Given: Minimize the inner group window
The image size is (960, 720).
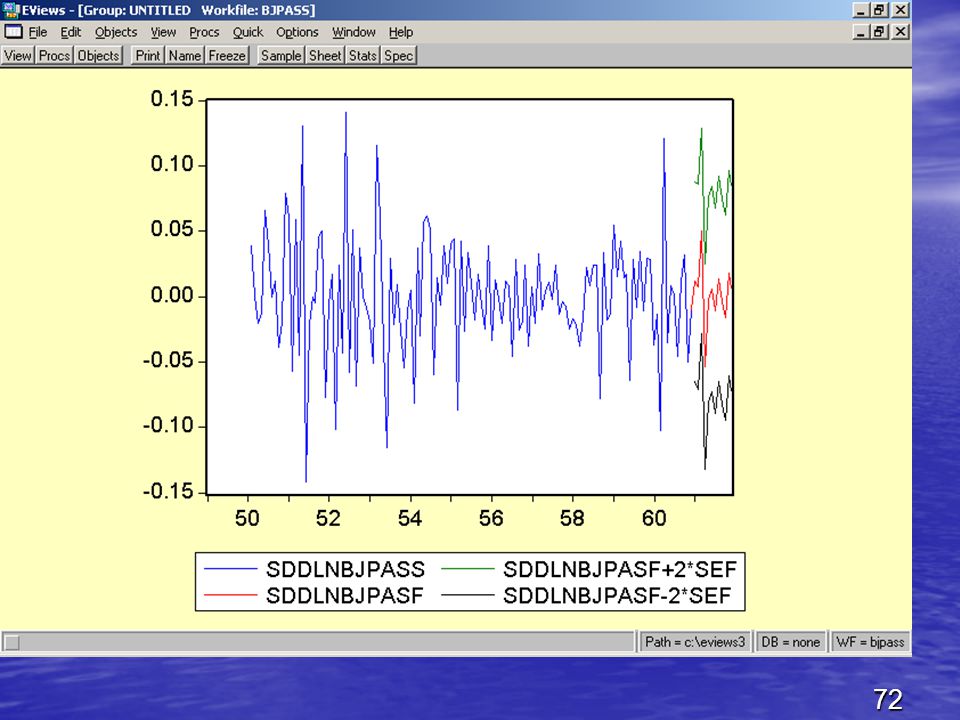Looking at the screenshot, I should point(861,32).
